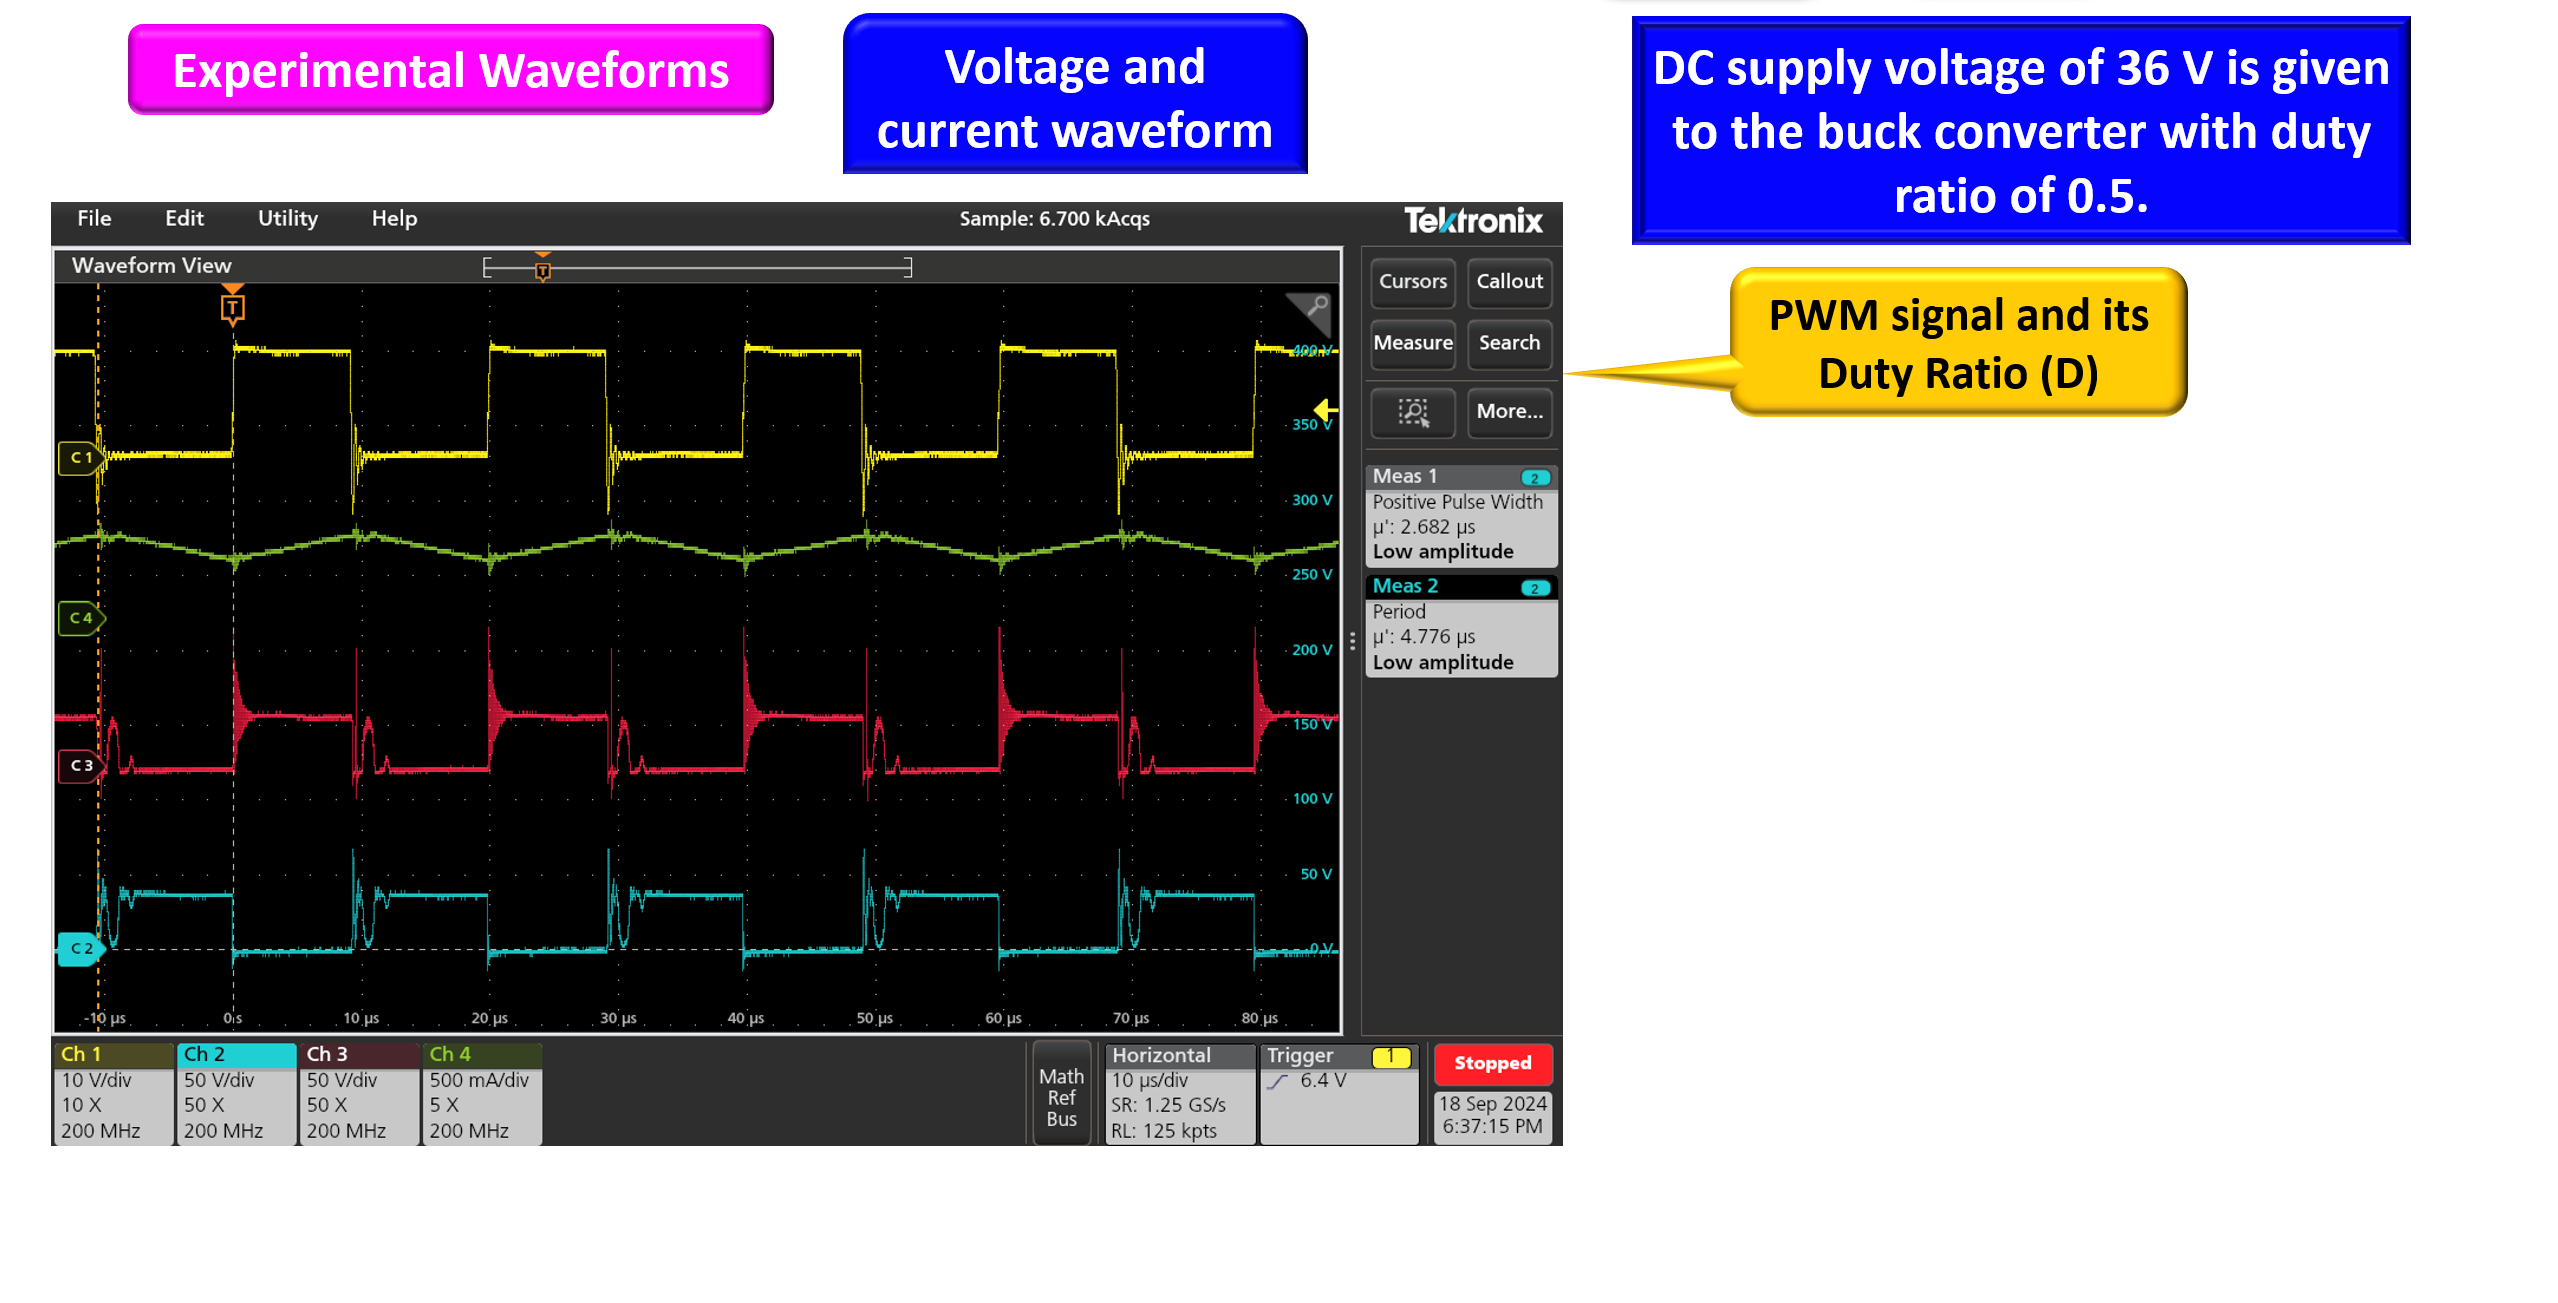Click the Horizontal settings badge
The image size is (2558, 1303).
[1179, 1093]
